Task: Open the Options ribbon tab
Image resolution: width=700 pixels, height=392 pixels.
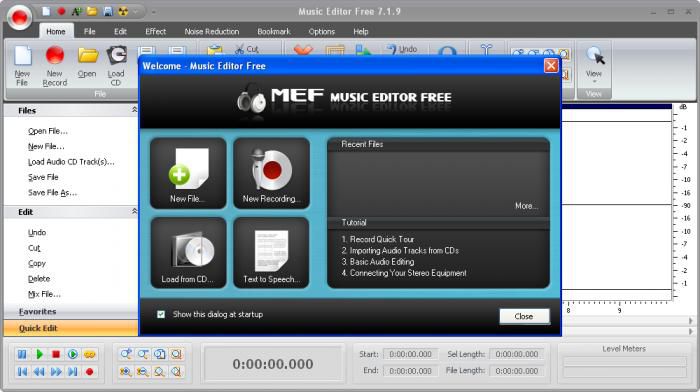Action: (x=321, y=32)
